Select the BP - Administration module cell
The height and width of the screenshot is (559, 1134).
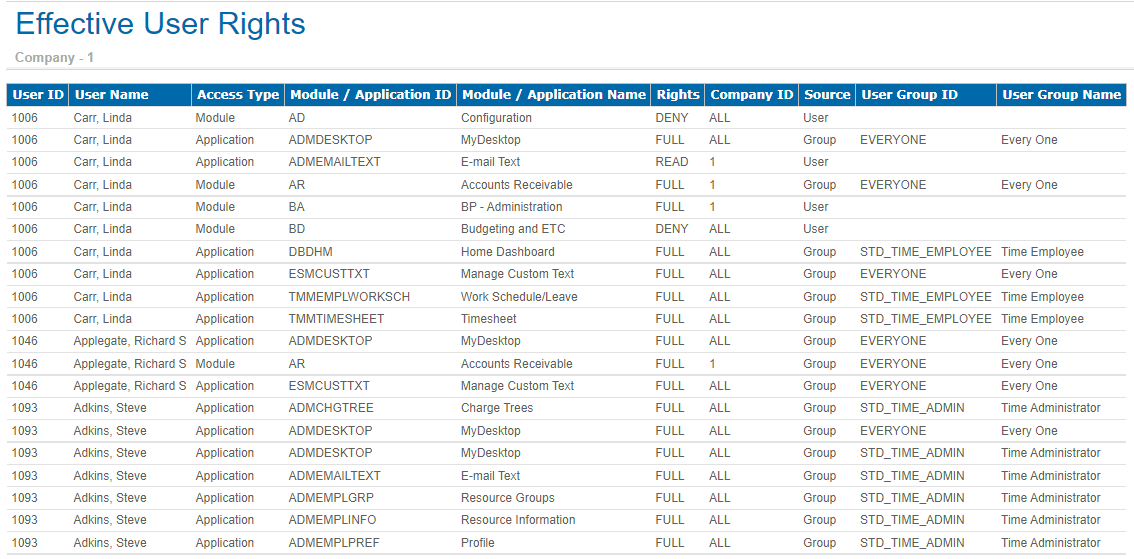[511, 207]
